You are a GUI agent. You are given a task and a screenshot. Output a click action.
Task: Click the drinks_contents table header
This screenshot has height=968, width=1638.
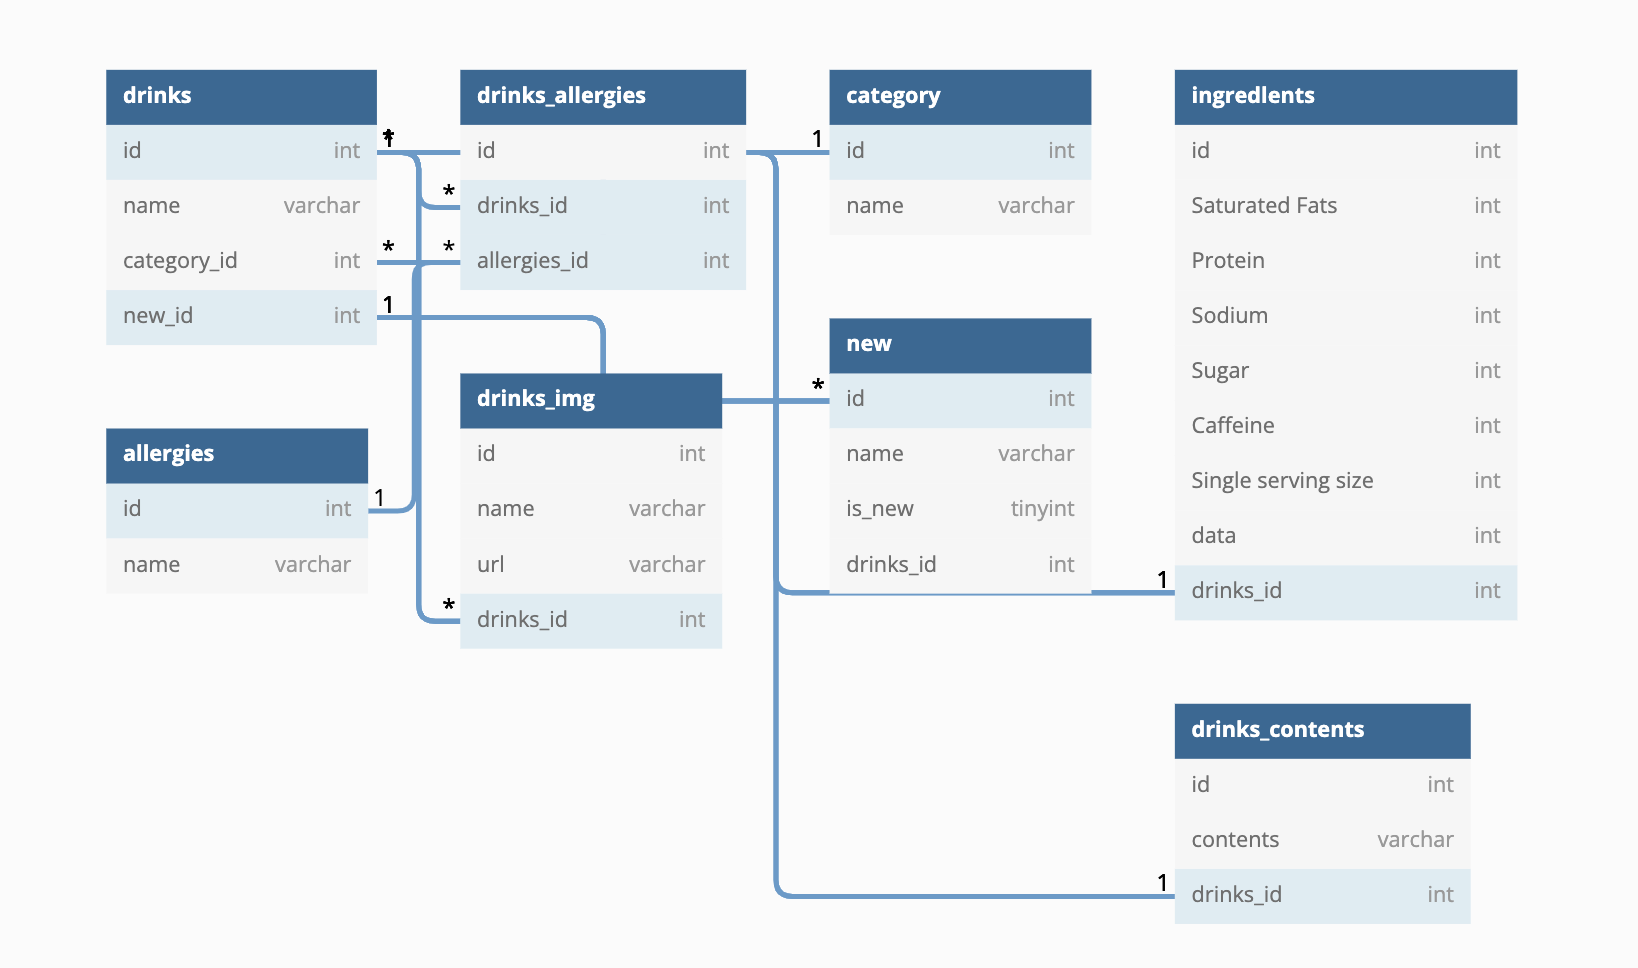pyautogui.click(x=1322, y=730)
